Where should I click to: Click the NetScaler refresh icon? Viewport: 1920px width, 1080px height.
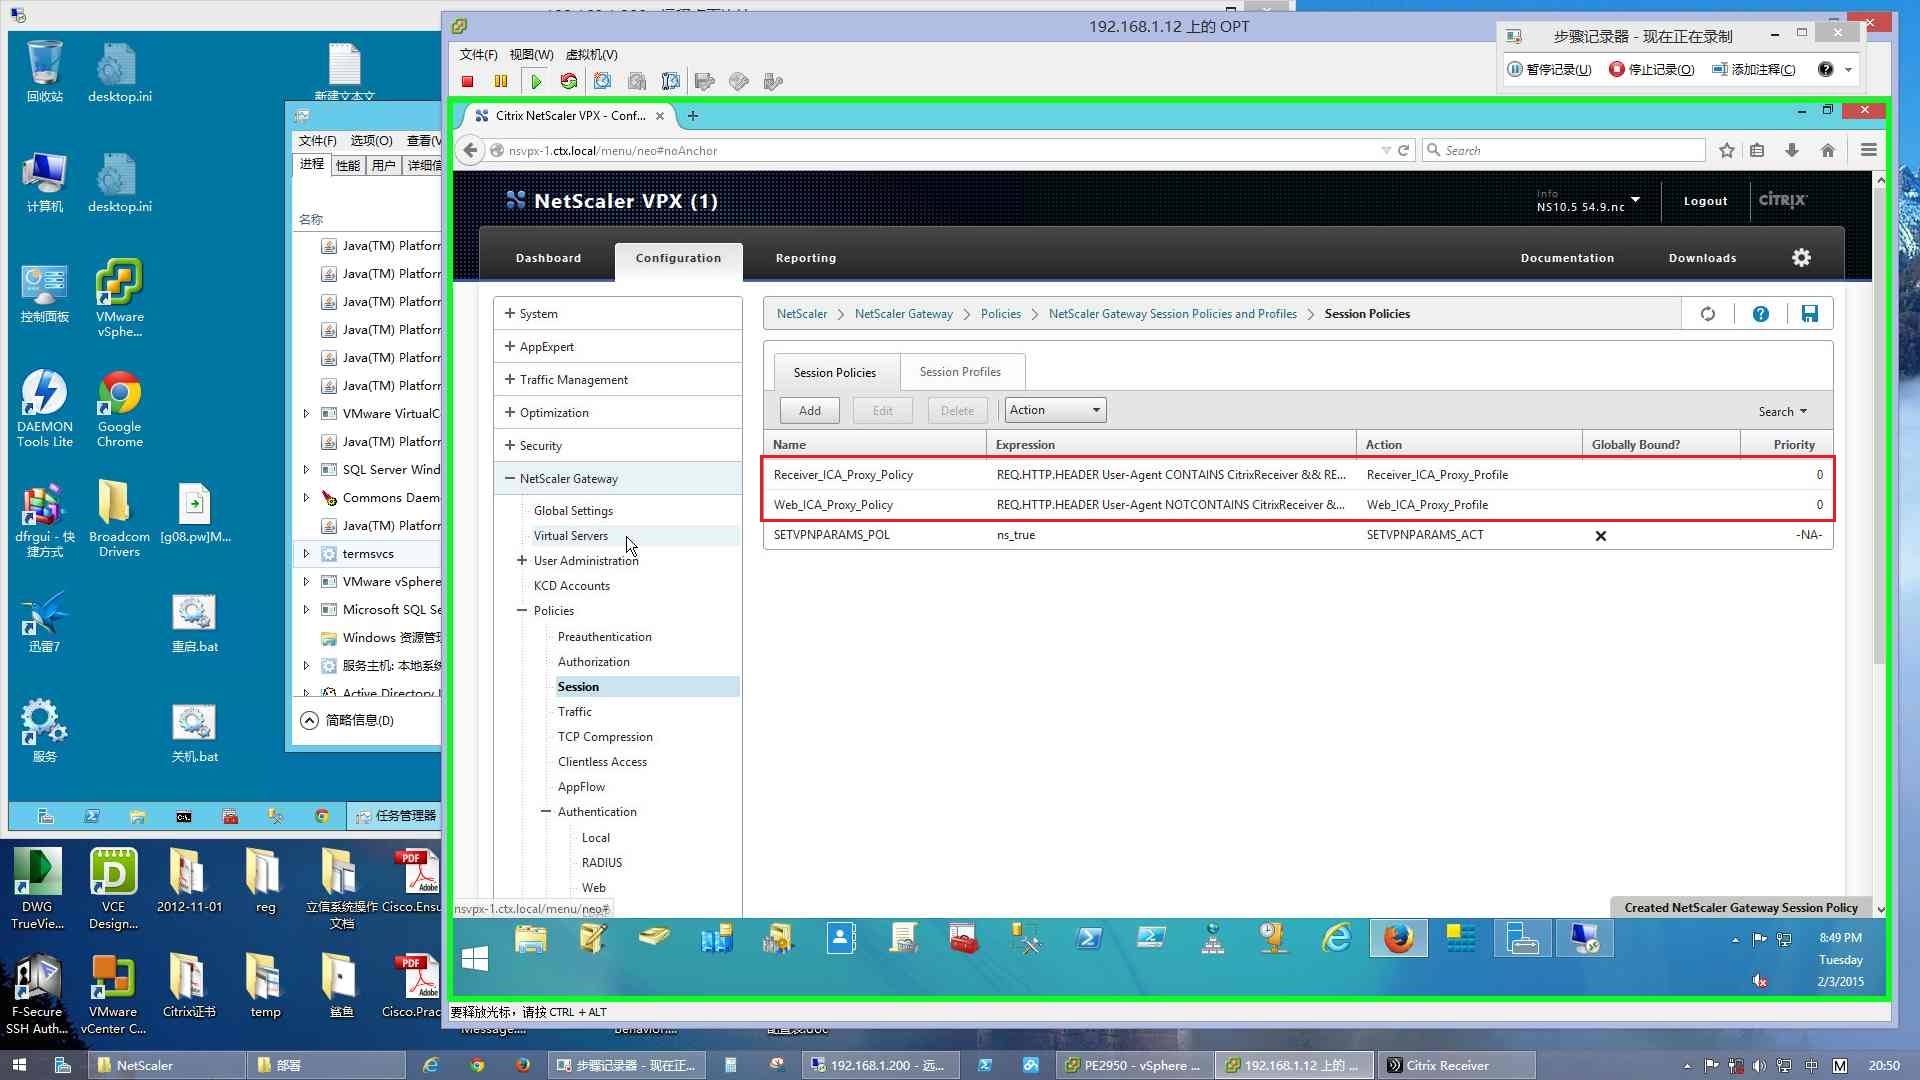[1708, 314]
